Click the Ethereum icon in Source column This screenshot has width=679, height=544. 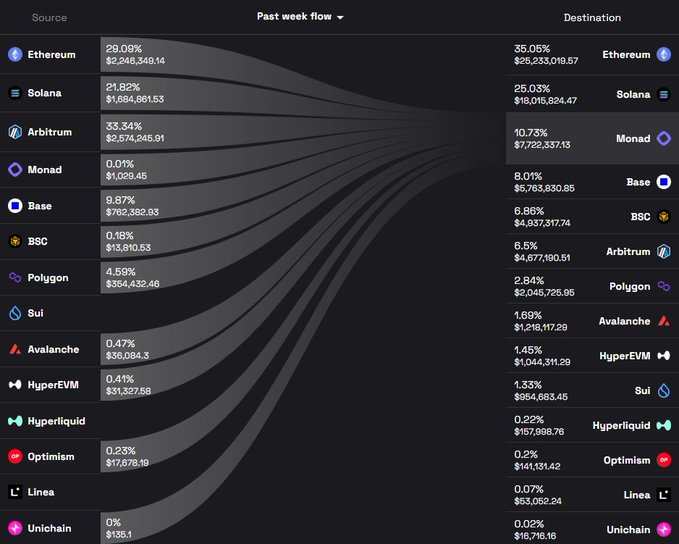click(15, 55)
